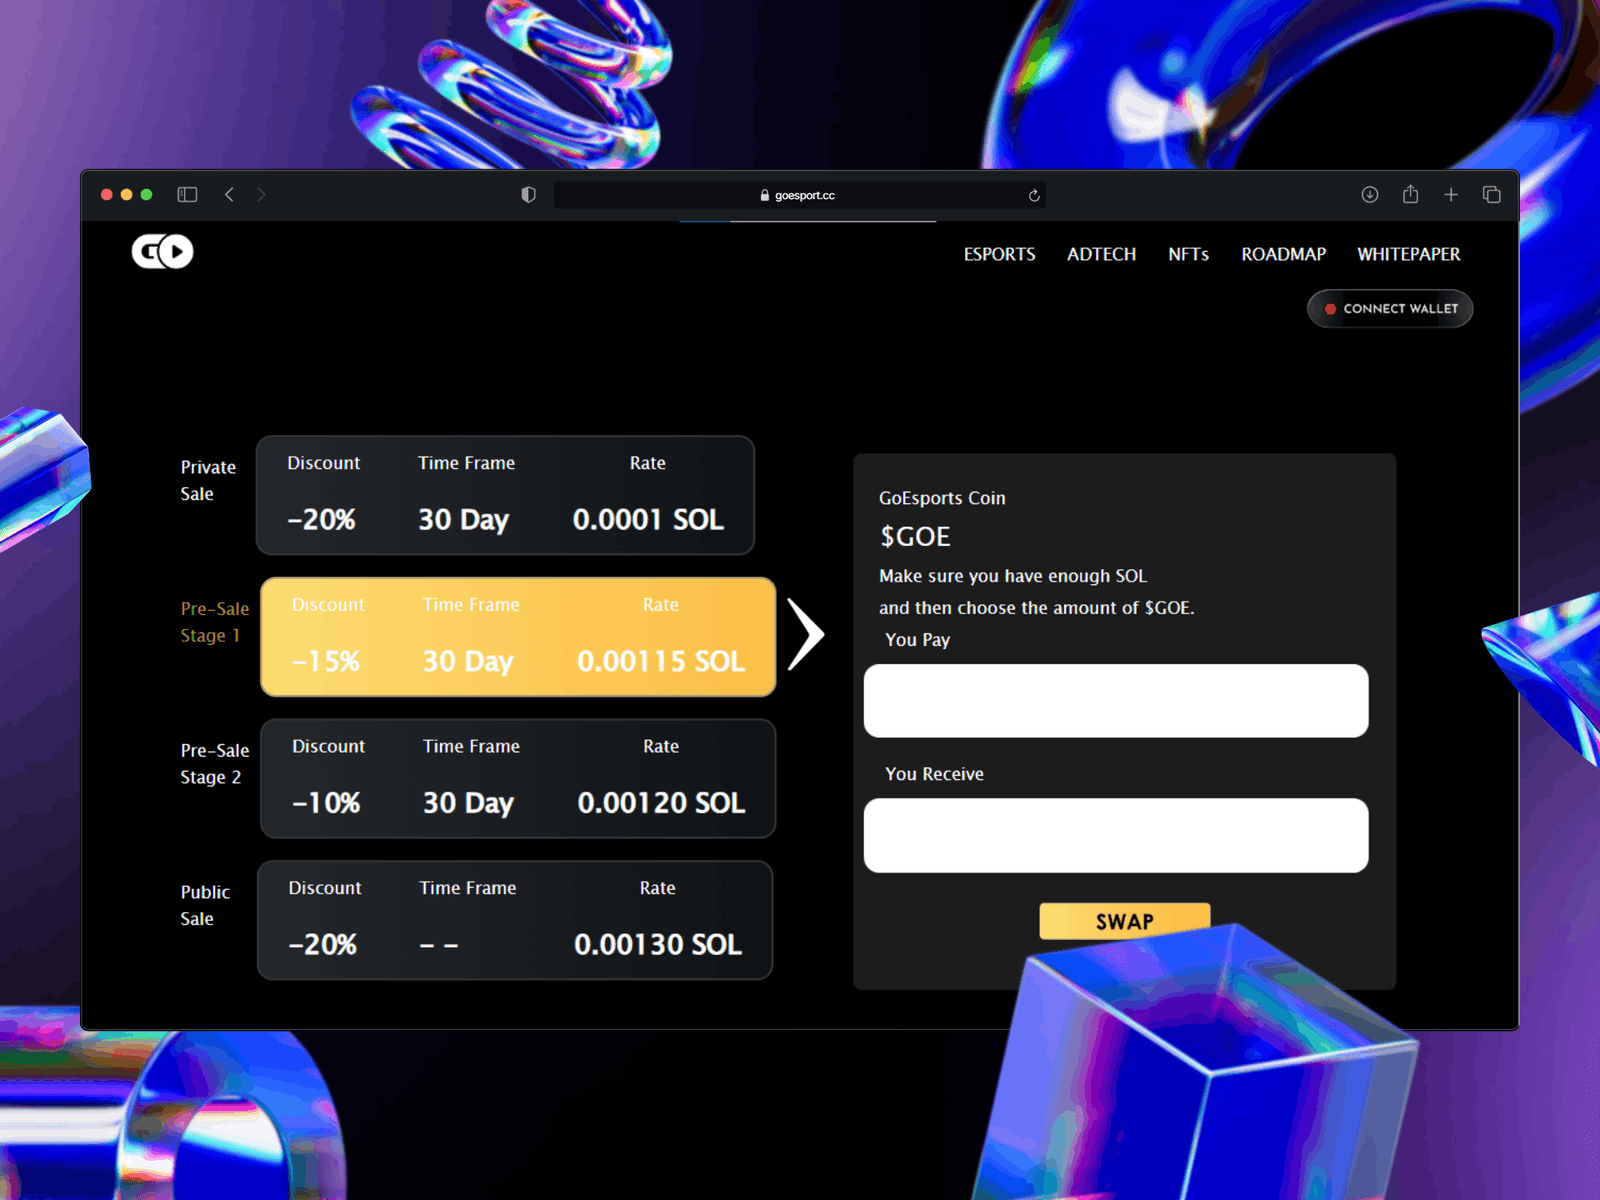1600x1200 pixels.
Task: Click the You Receive label
Action: 934,774
